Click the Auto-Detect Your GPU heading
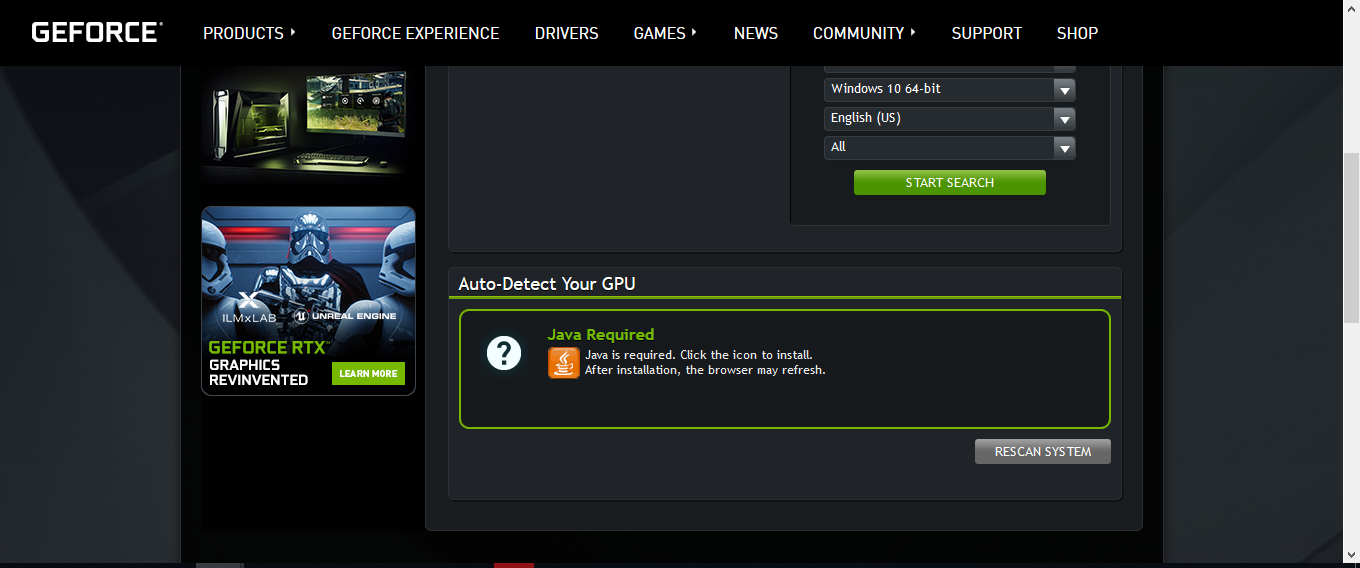 tap(547, 284)
